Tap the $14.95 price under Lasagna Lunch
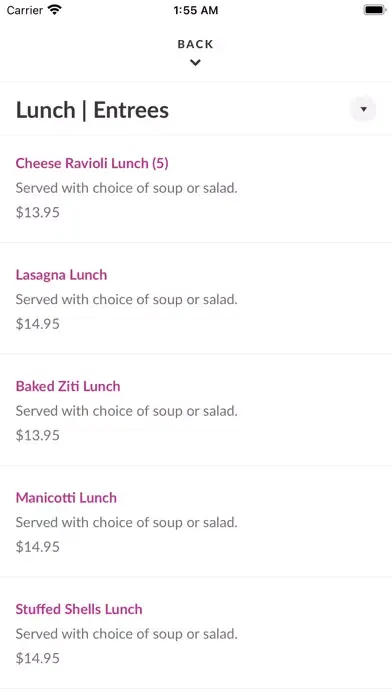 (38, 324)
